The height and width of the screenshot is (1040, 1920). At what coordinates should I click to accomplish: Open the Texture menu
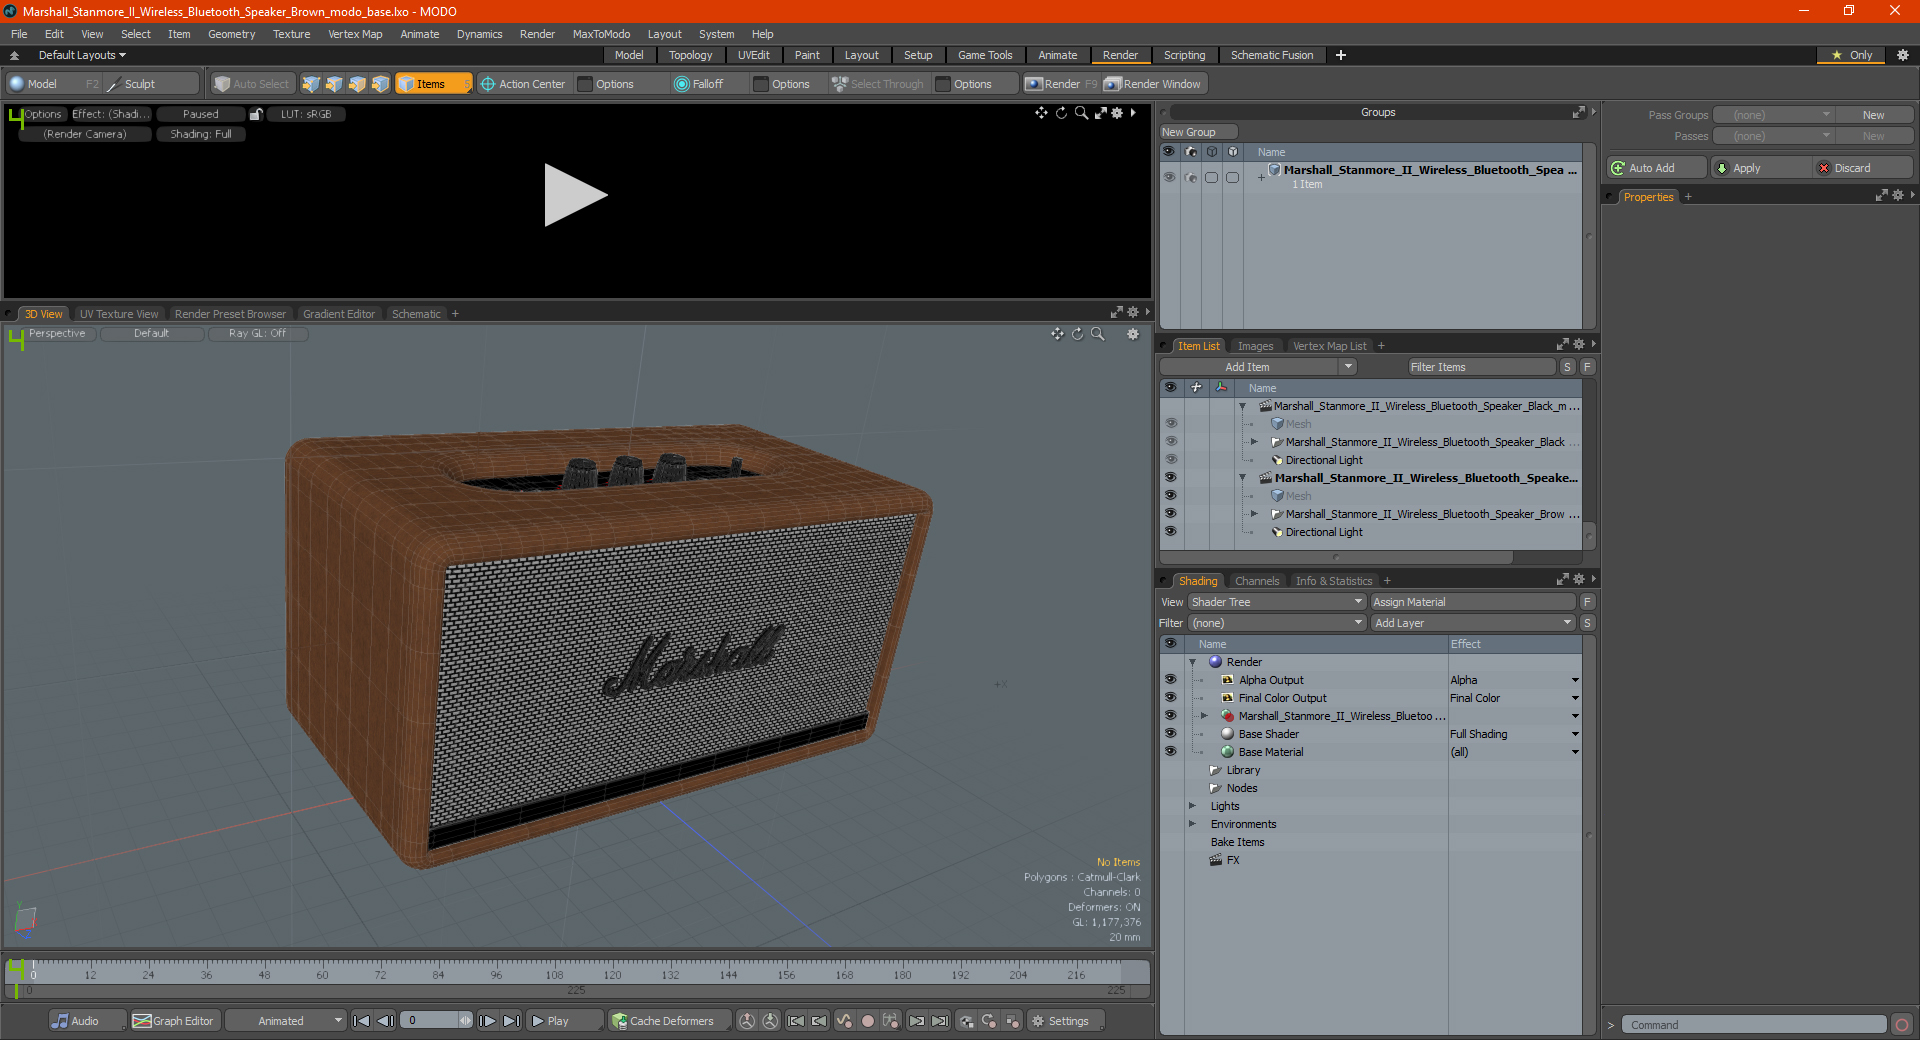pos(292,34)
